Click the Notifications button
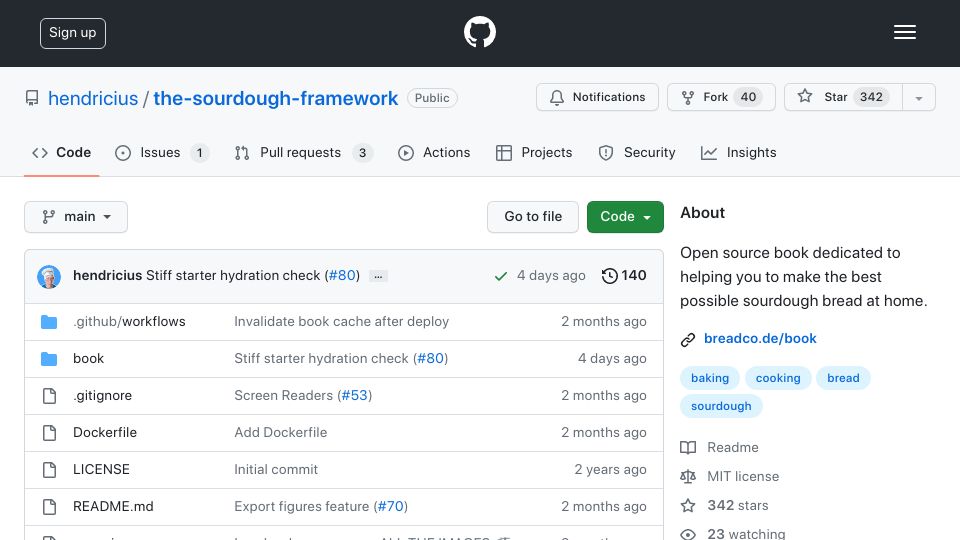This screenshot has height=540, width=960. pos(597,97)
